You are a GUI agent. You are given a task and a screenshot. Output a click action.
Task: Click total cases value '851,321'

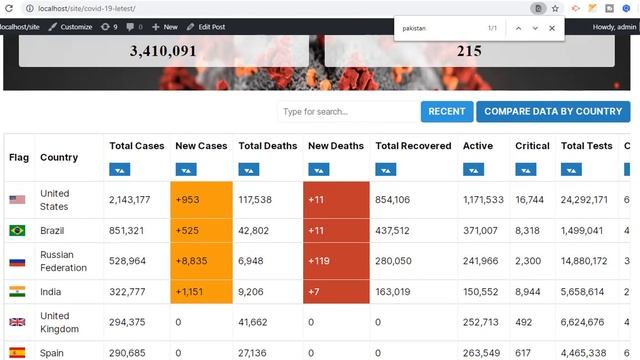(126, 231)
